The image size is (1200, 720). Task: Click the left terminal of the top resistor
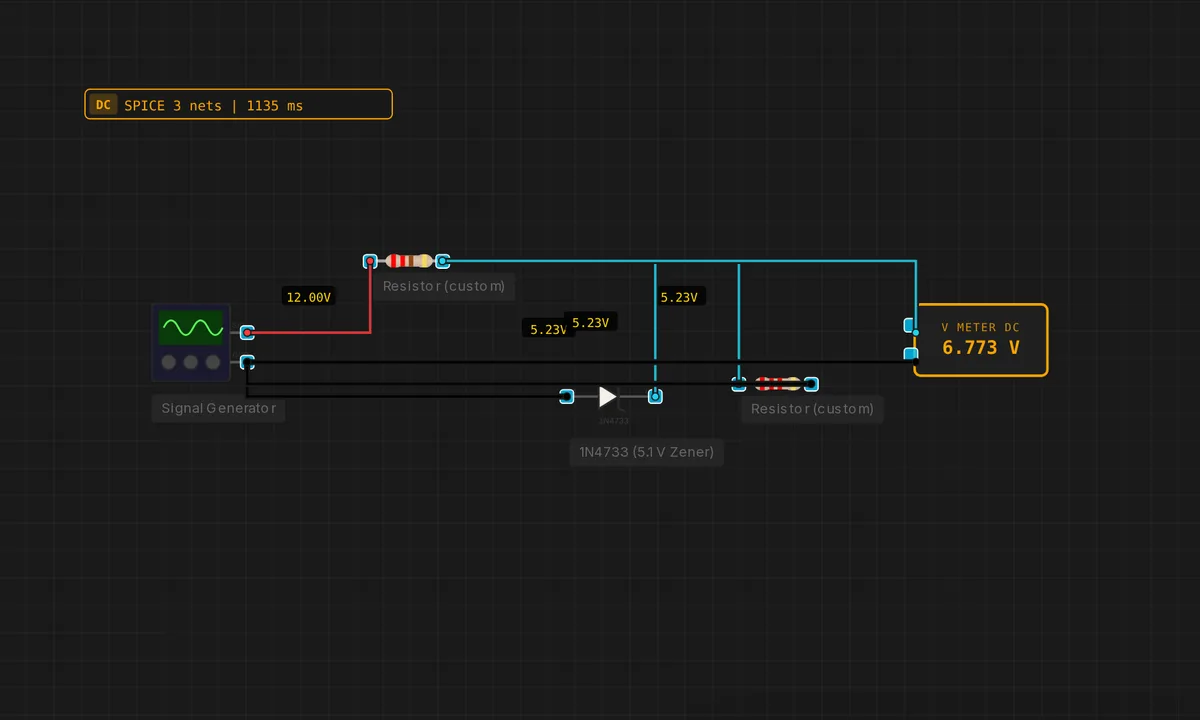(x=370, y=261)
